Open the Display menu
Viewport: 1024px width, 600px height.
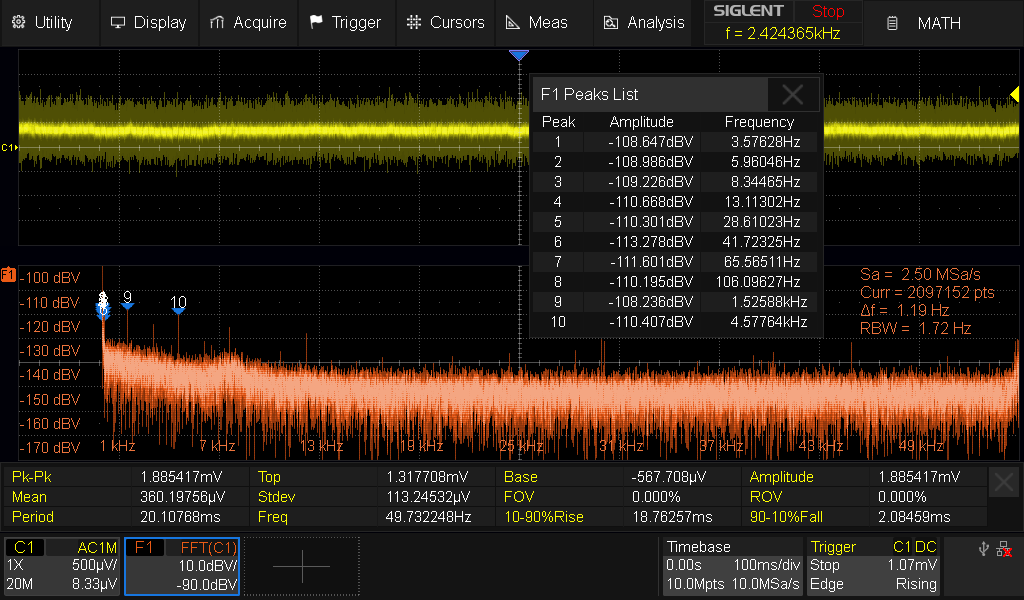click(x=148, y=22)
